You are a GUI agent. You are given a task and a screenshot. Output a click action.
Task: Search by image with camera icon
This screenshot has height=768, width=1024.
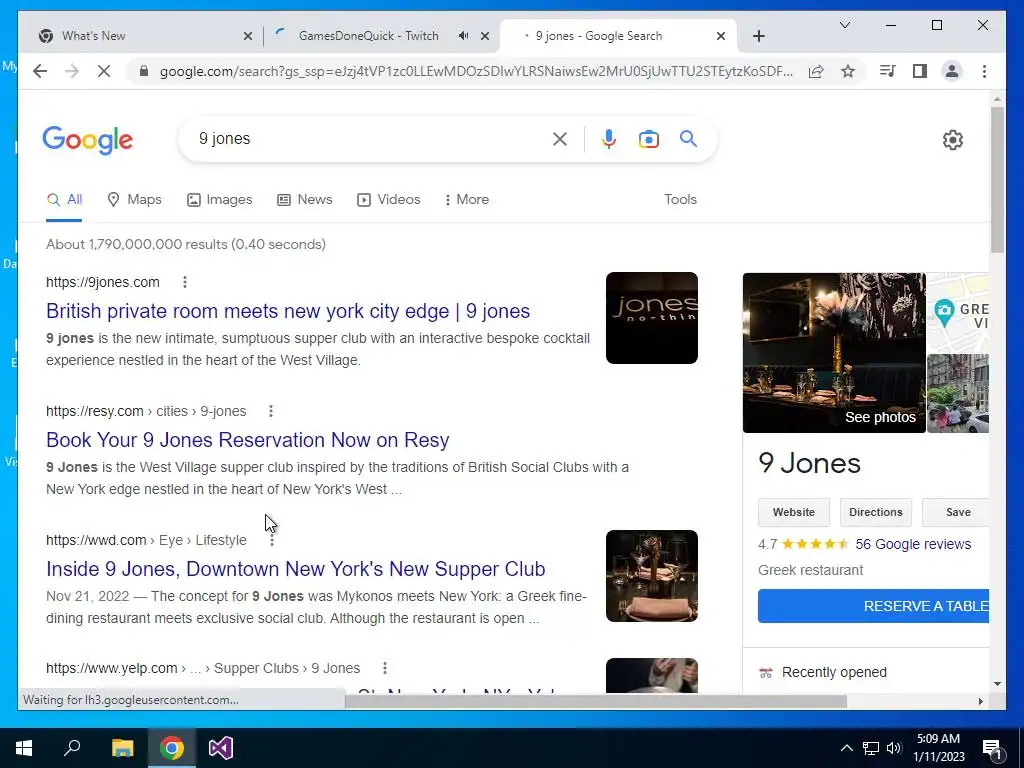[x=648, y=139]
